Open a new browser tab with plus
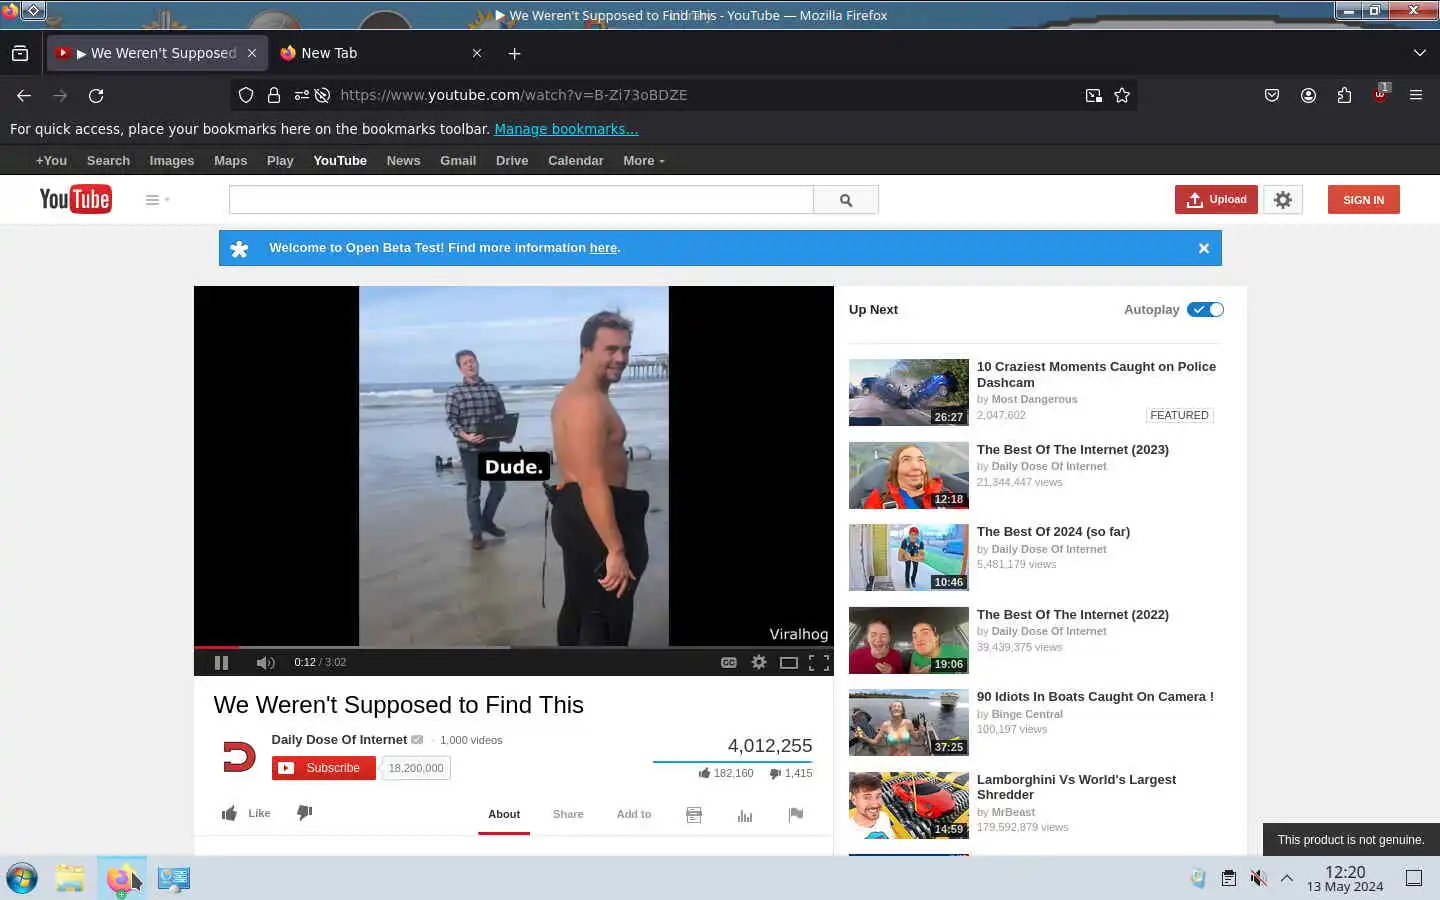1440x900 pixels. pyautogui.click(x=514, y=53)
